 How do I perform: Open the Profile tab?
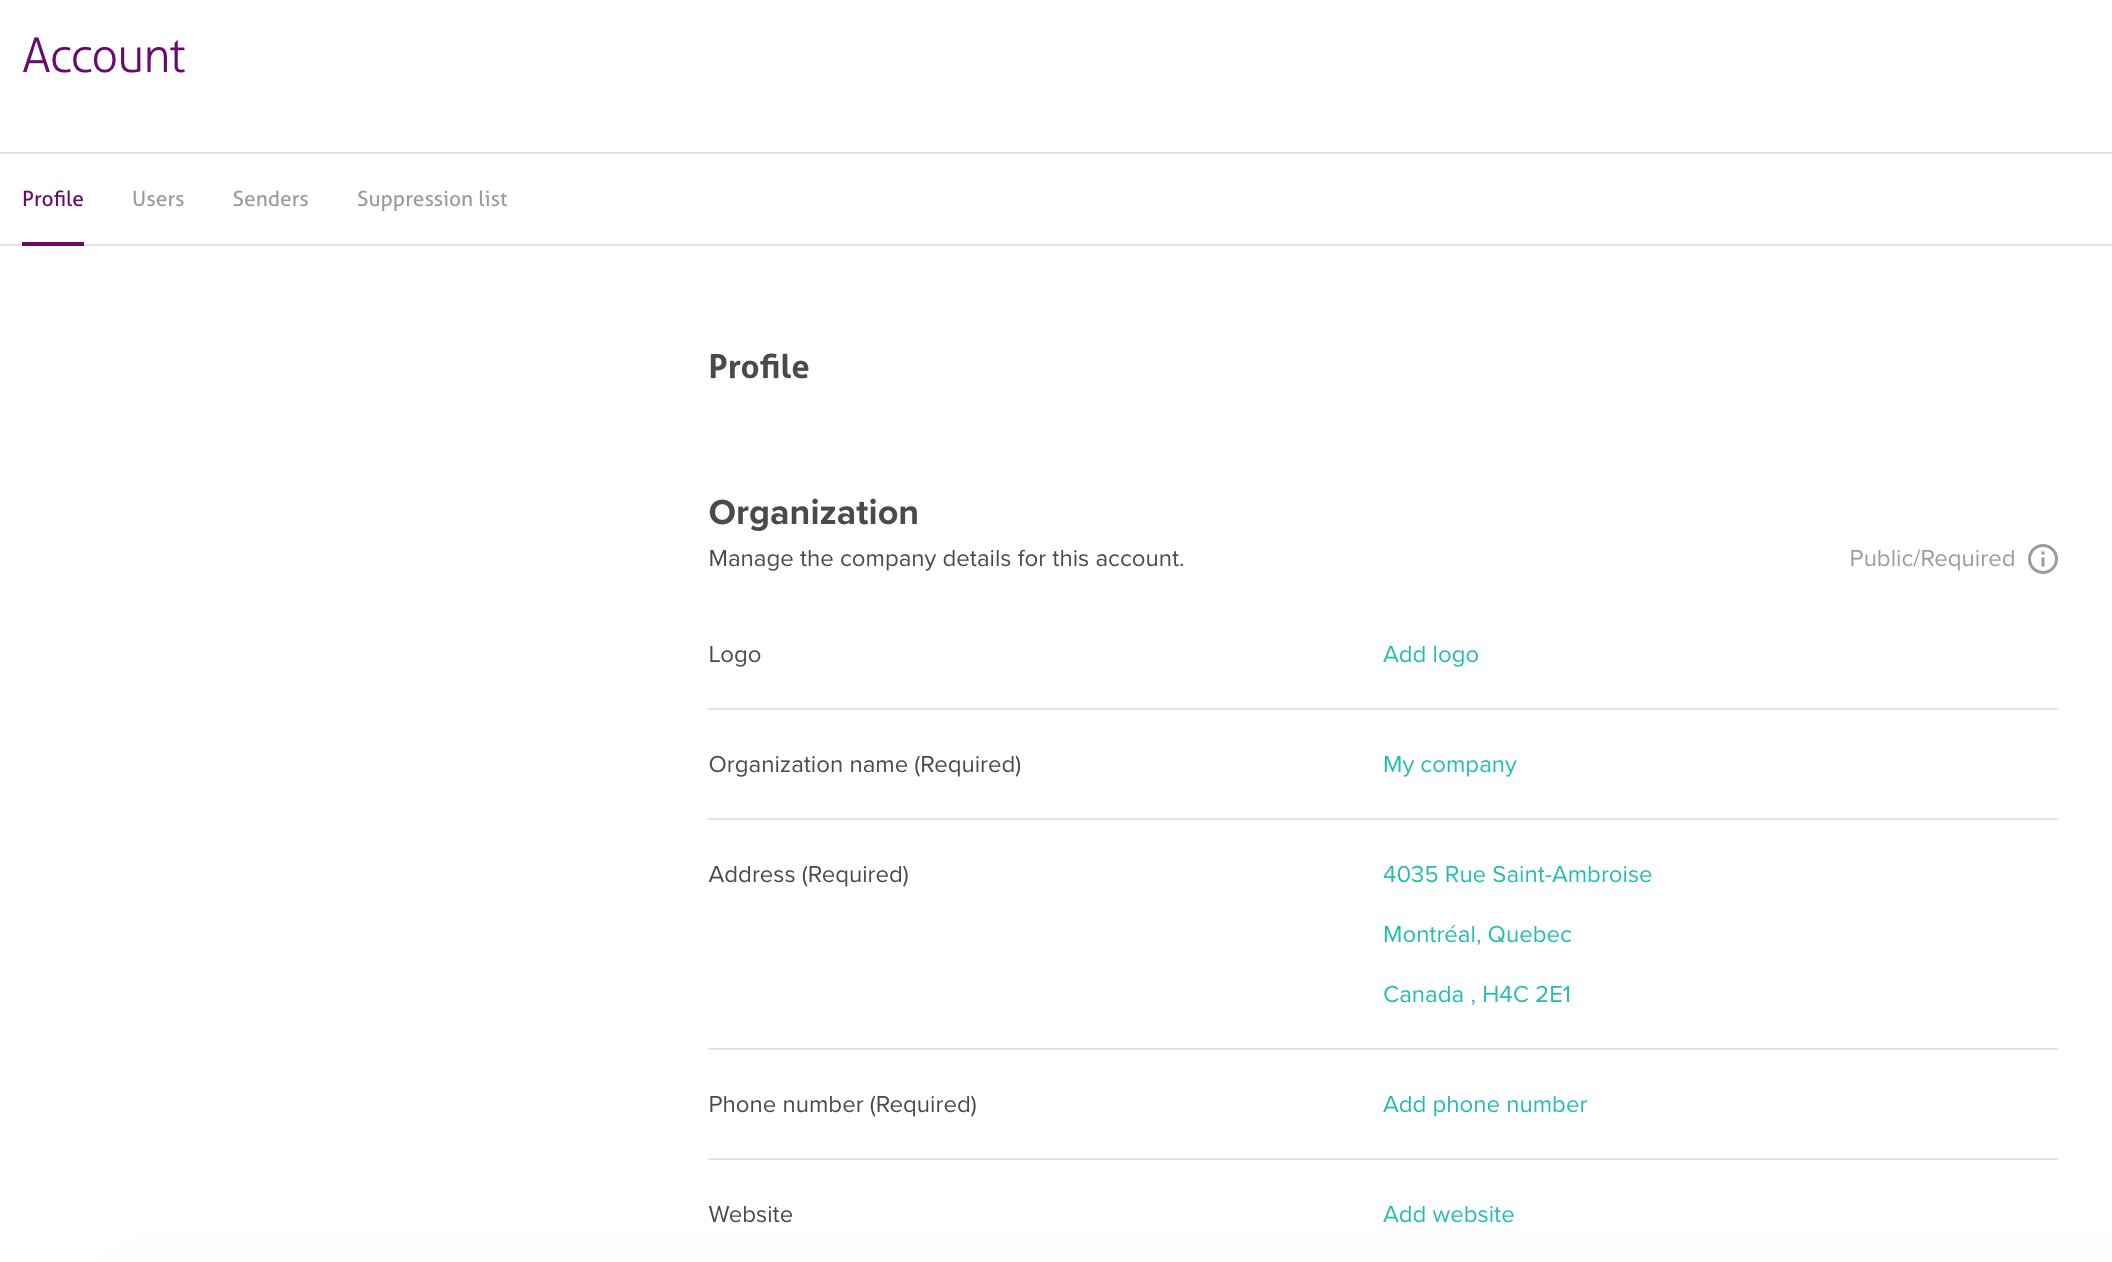coord(53,199)
